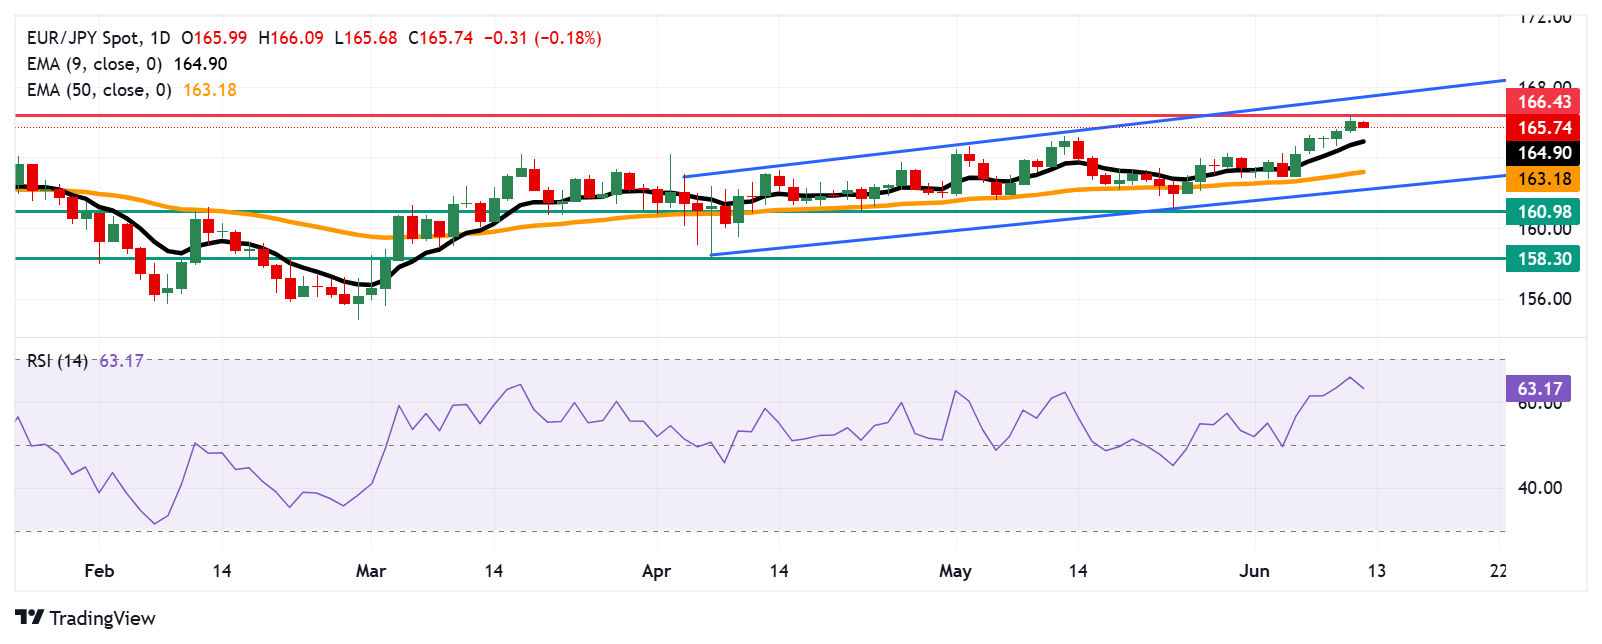Click the Jun label on time axis
1602x644 pixels.
(1254, 571)
